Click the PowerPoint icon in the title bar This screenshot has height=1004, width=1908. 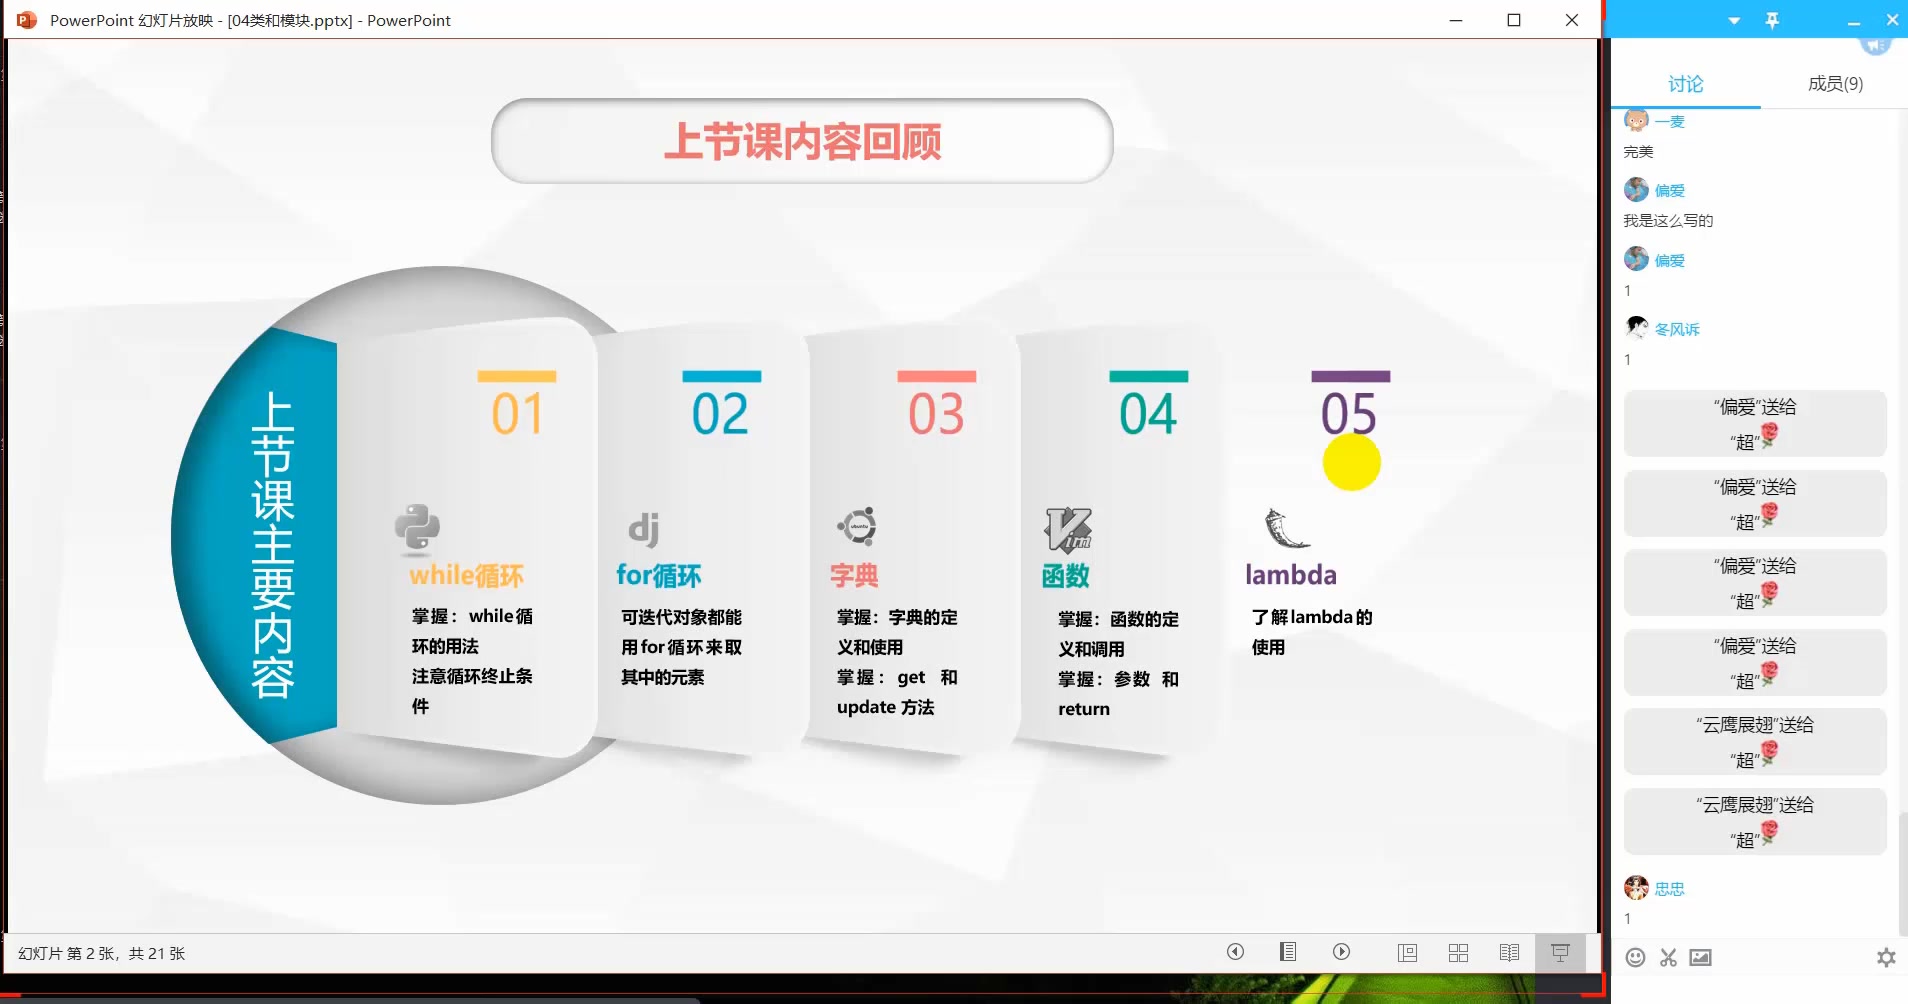(25, 20)
